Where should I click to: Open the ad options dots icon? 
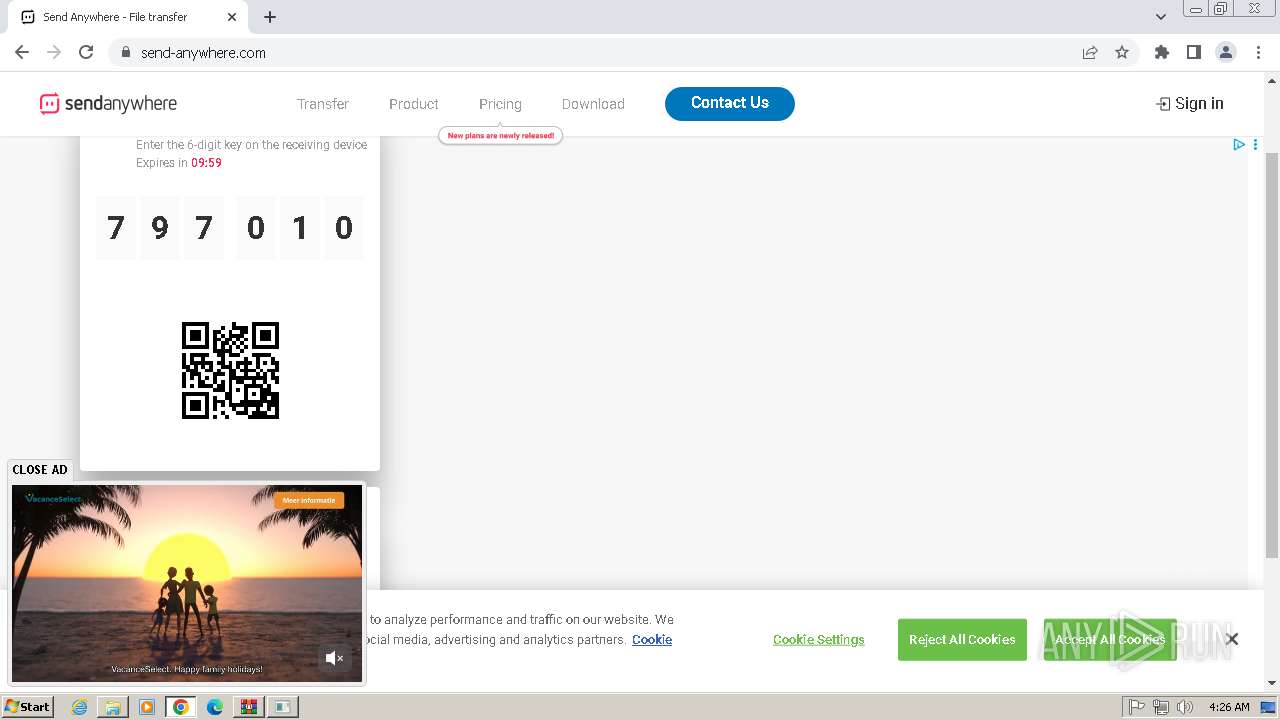[1255, 144]
